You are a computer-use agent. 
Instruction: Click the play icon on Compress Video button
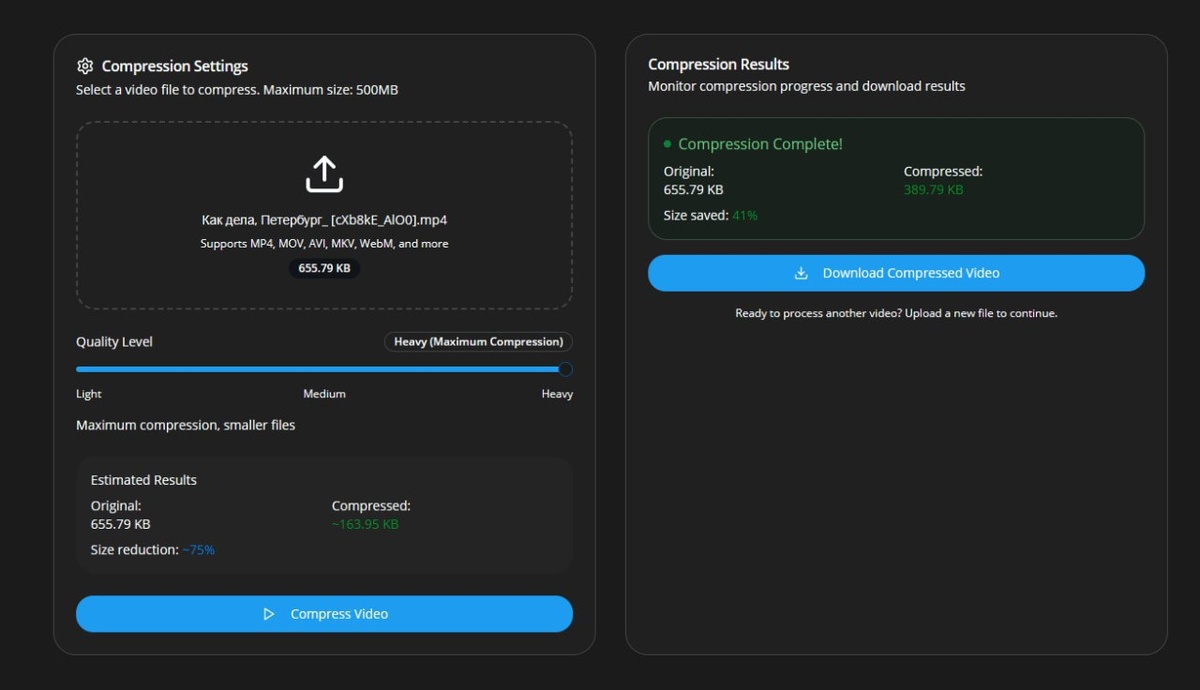[268, 614]
